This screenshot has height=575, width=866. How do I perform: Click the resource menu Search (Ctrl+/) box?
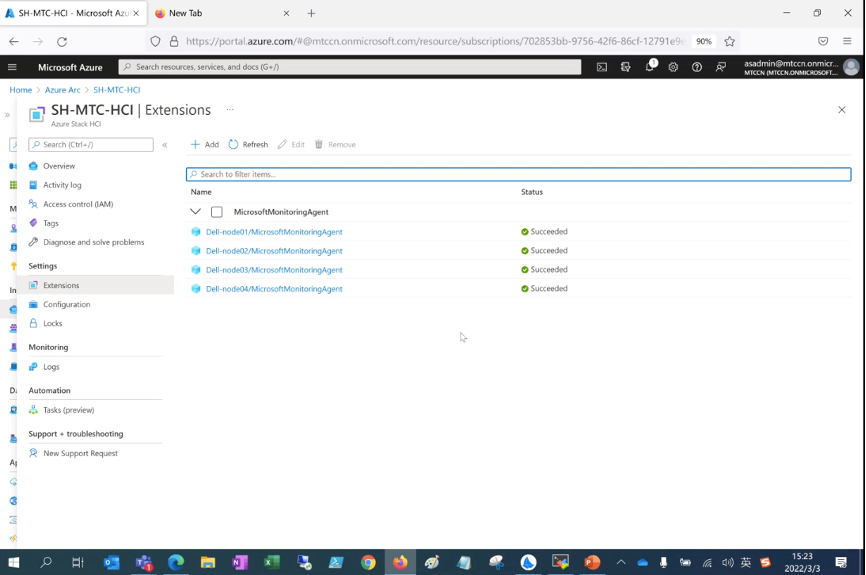[91, 144]
